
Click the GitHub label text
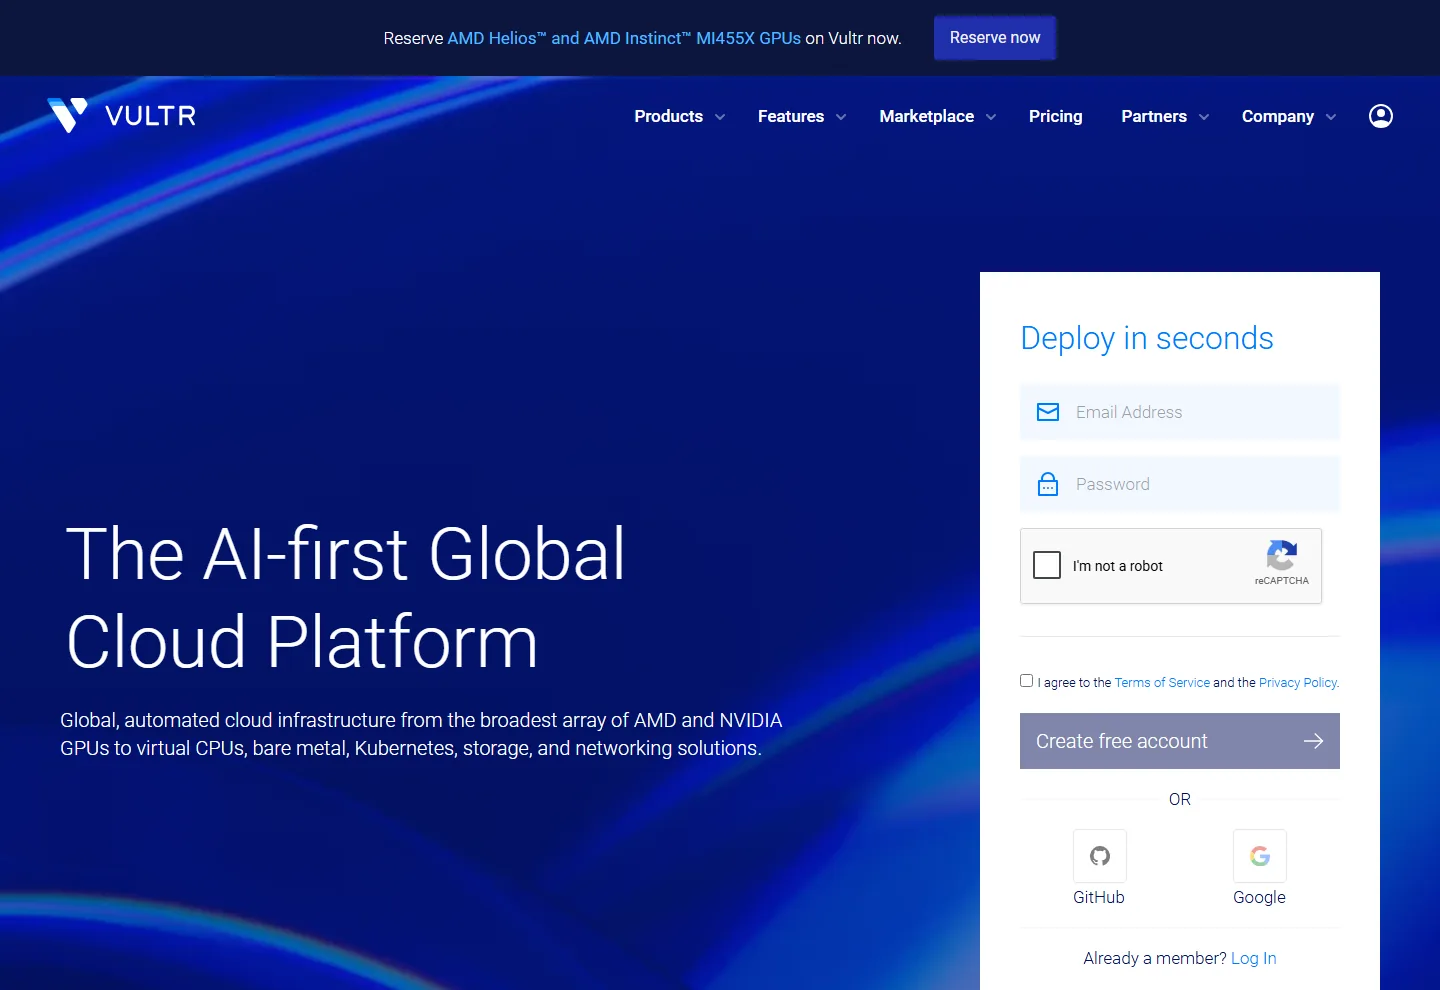coord(1099,897)
